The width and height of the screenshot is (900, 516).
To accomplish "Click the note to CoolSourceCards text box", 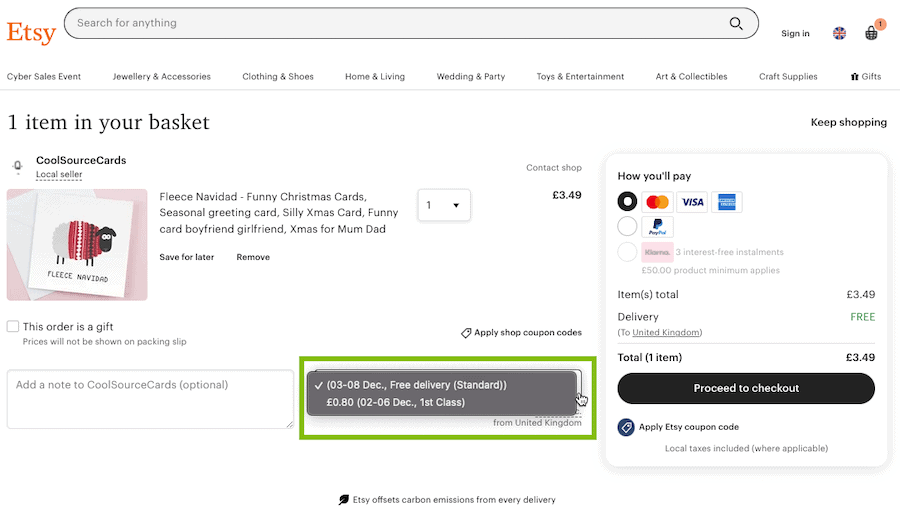I will pyautogui.click(x=150, y=399).
